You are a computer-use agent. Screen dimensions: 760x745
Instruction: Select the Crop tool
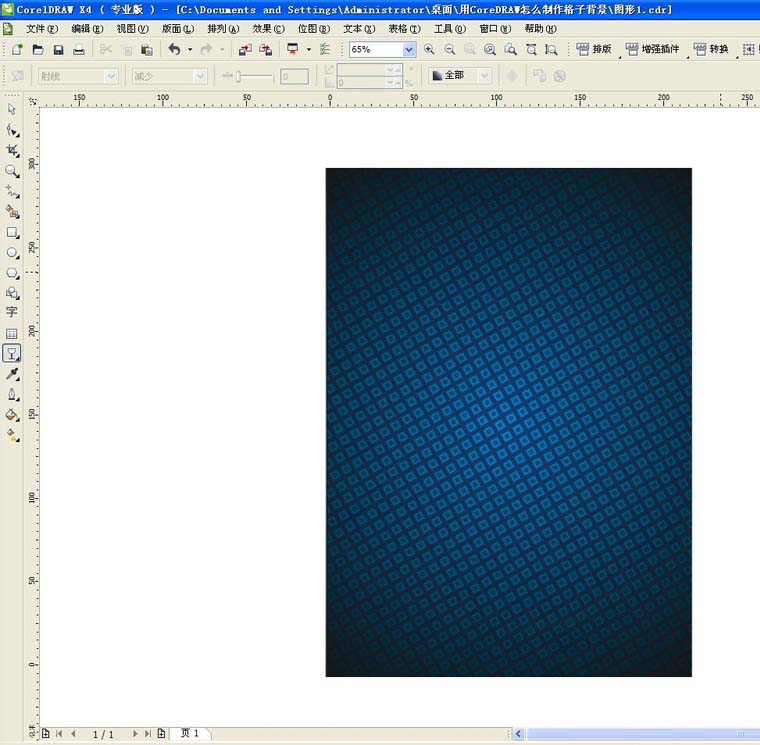click(12, 150)
